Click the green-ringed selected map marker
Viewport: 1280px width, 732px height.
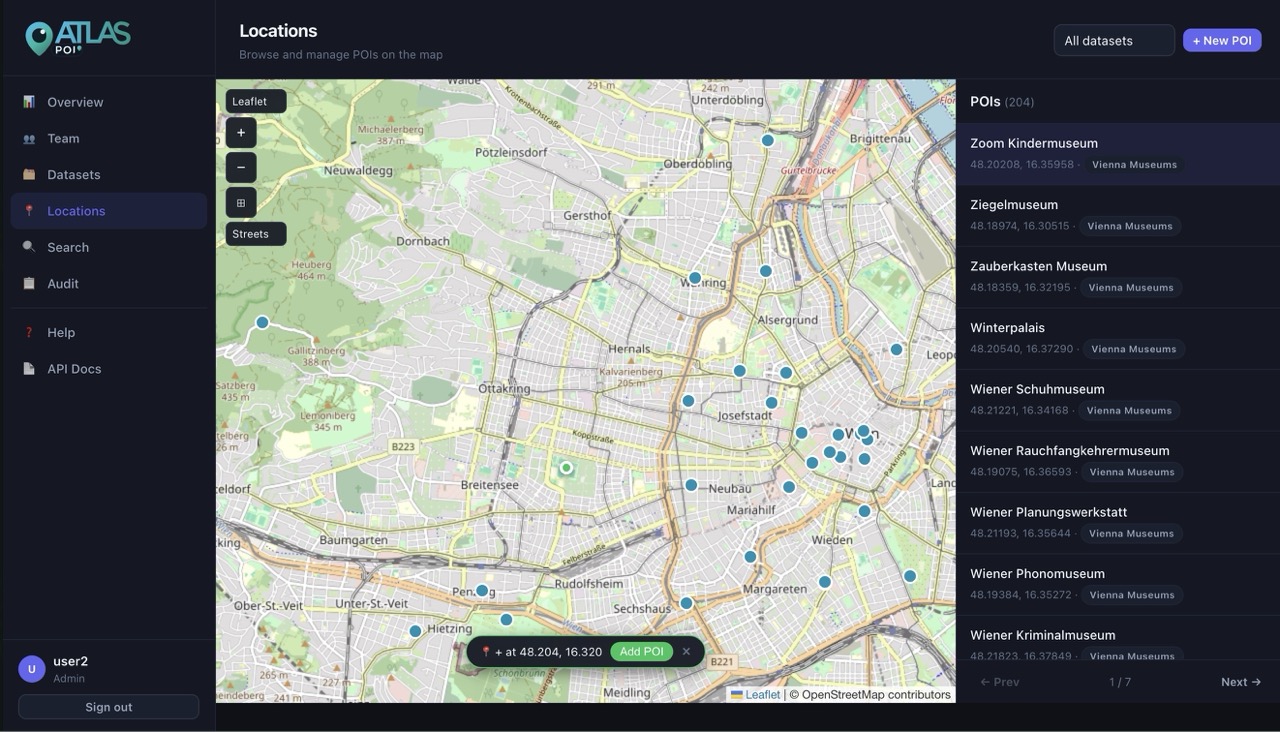[x=566, y=467]
